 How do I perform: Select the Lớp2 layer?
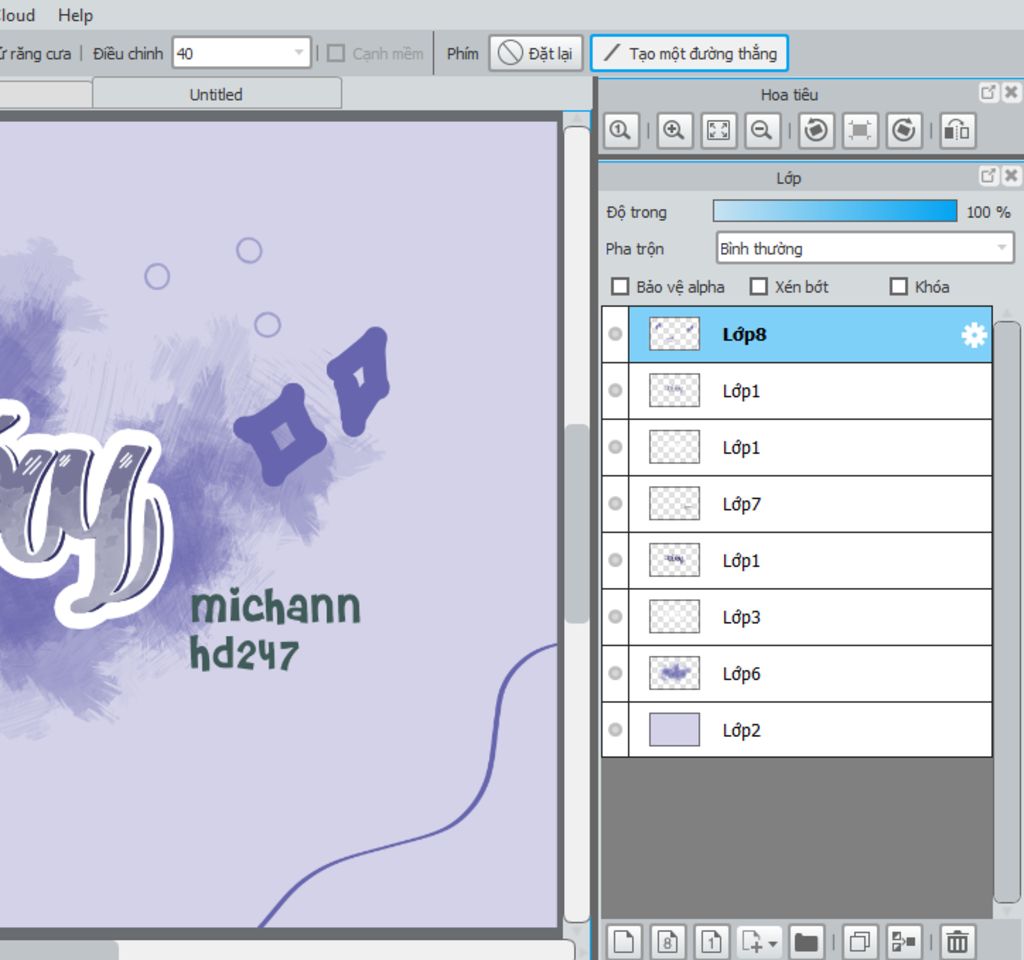[810, 729]
